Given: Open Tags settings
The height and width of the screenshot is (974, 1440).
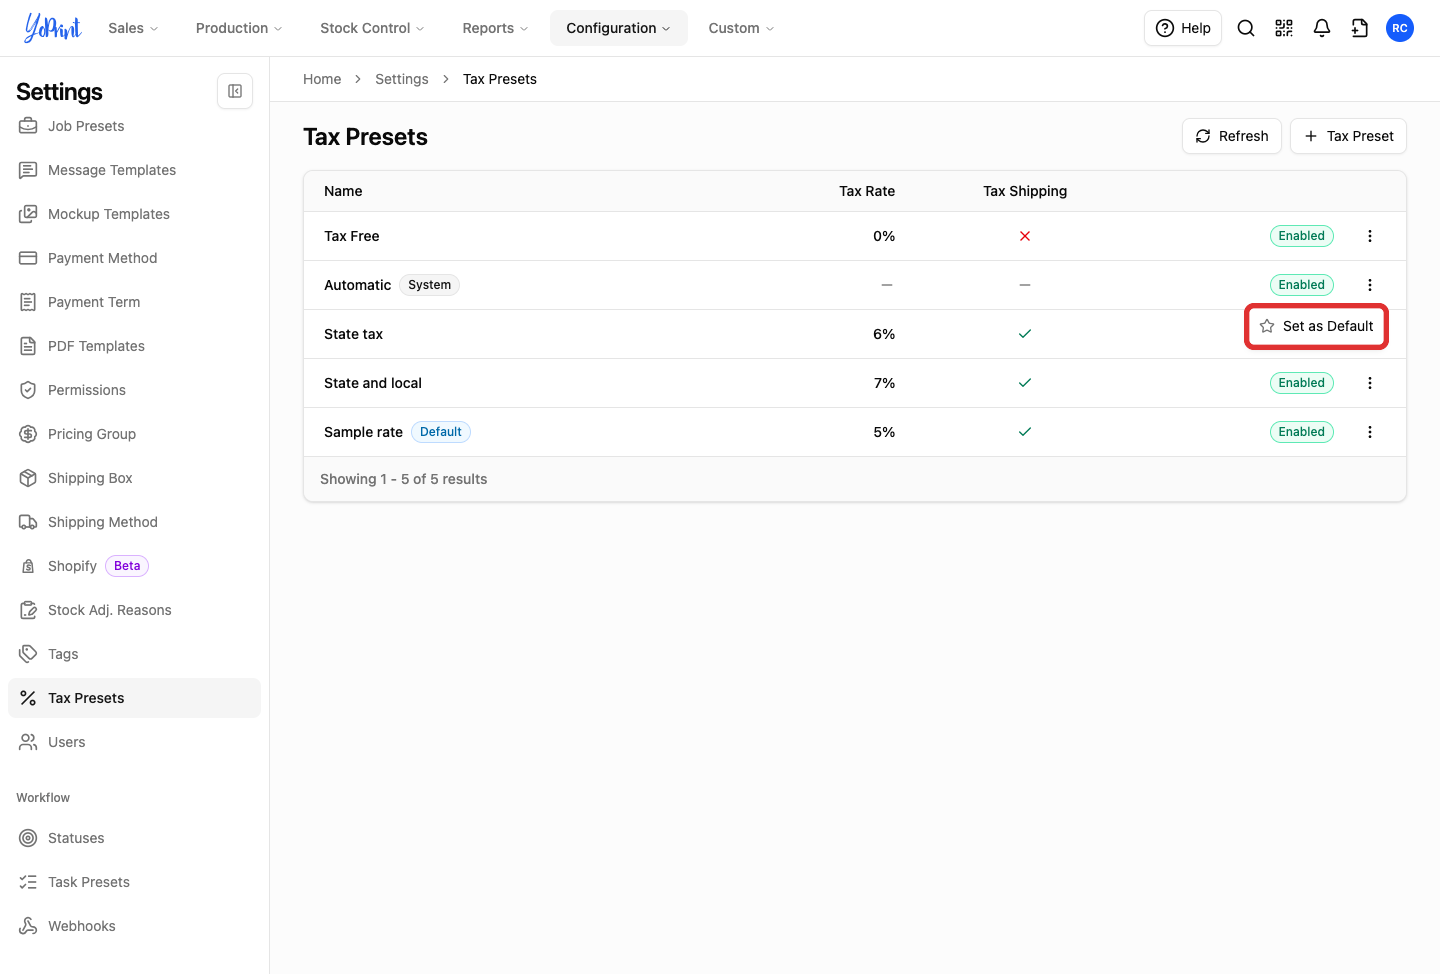Looking at the screenshot, I should [134, 654].
